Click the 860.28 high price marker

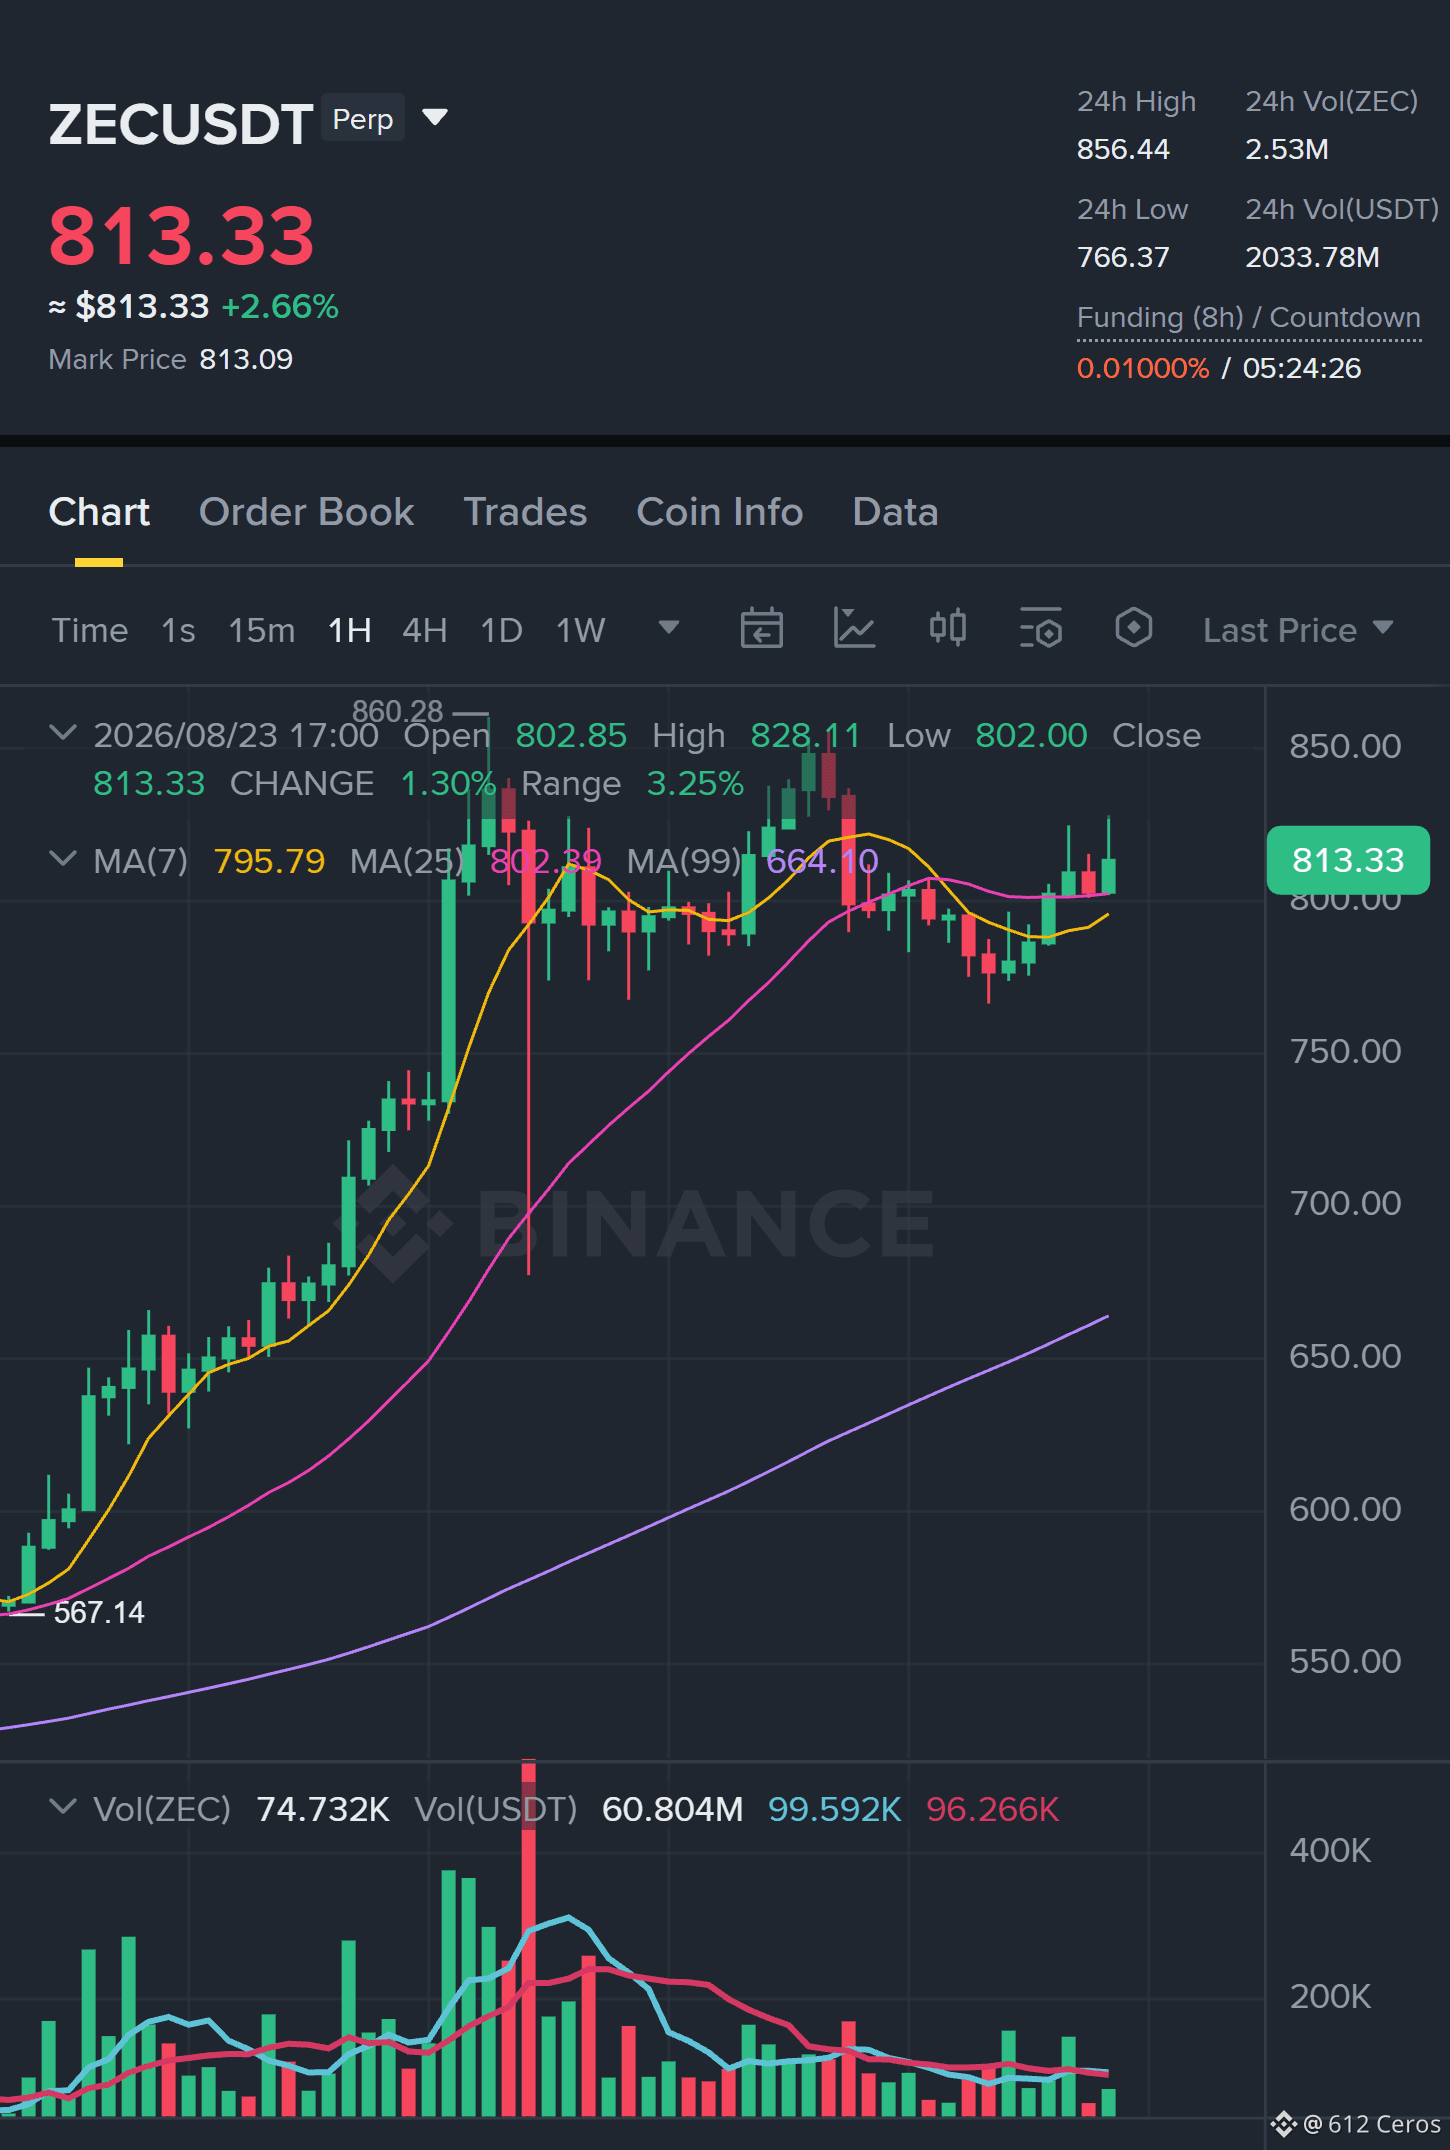point(397,711)
